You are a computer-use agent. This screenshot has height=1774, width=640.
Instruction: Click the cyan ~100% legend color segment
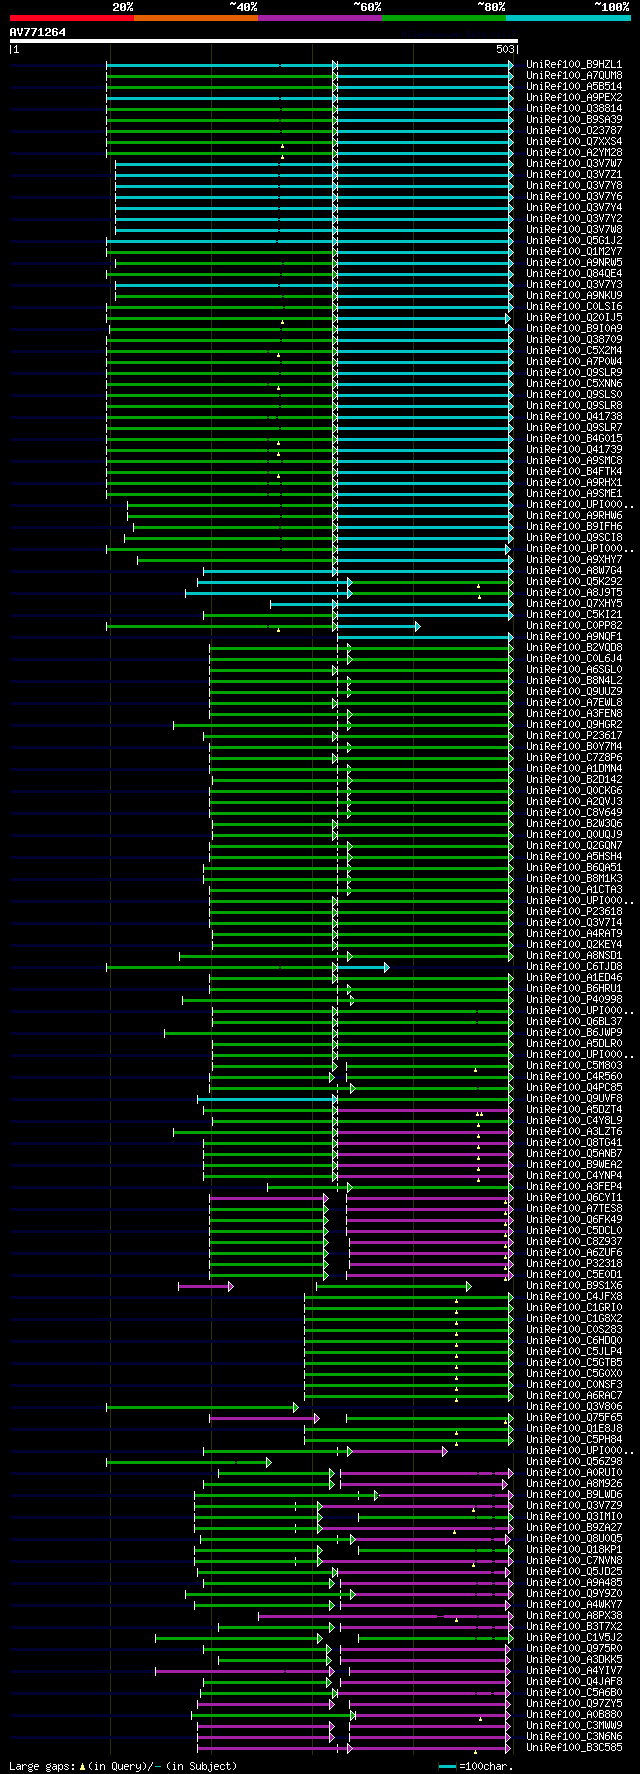(x=568, y=18)
